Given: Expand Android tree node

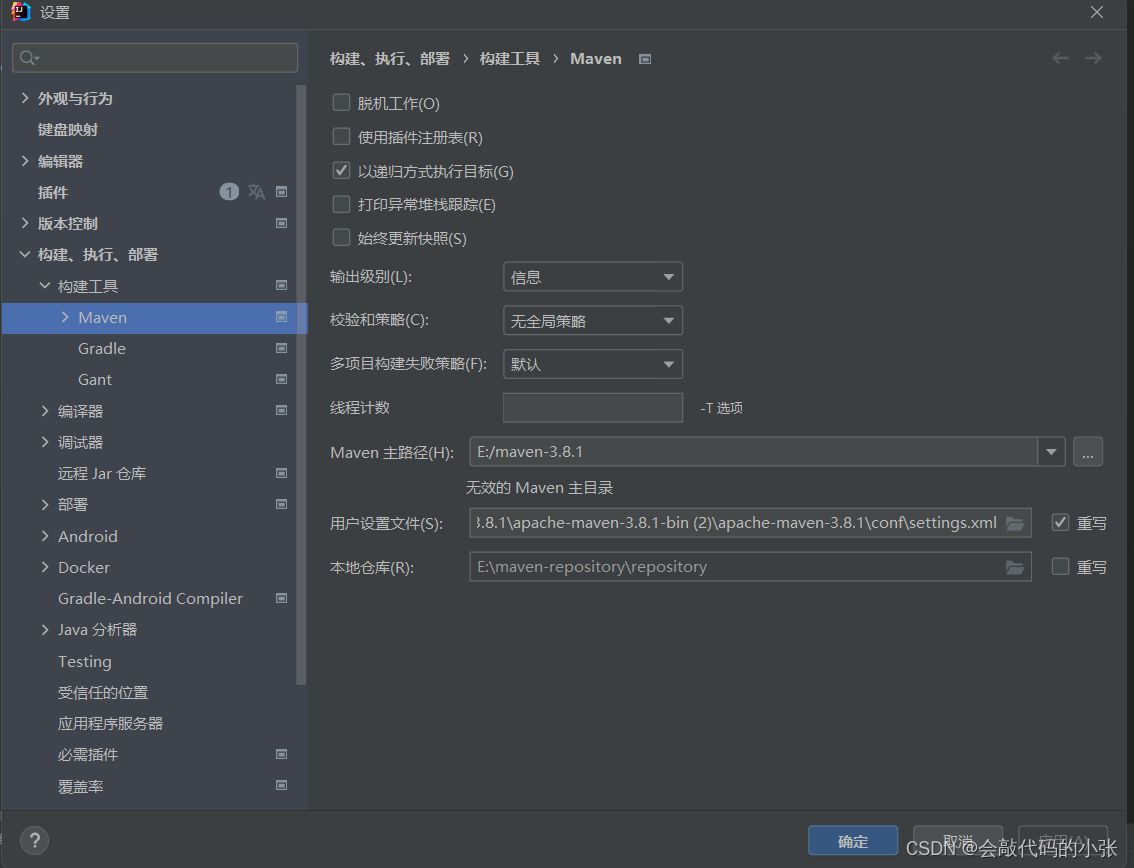Looking at the screenshot, I should (45, 536).
